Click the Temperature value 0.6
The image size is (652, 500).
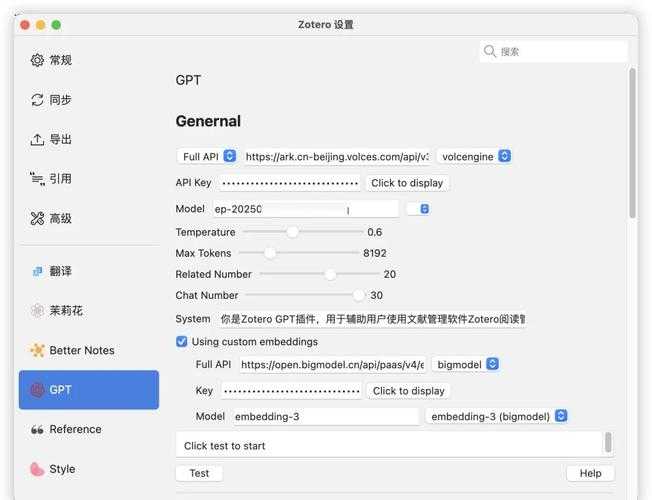tap(375, 232)
